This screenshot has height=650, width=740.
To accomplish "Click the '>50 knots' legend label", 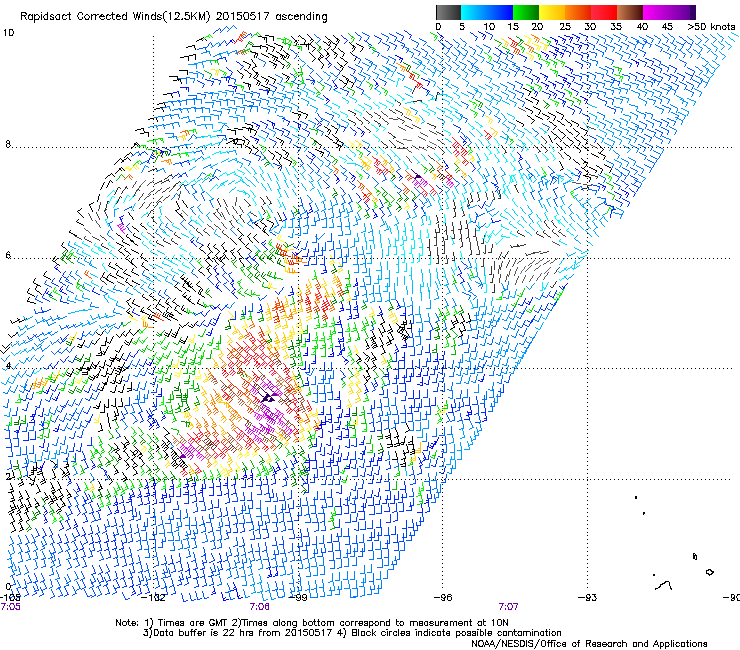I will point(711,27).
